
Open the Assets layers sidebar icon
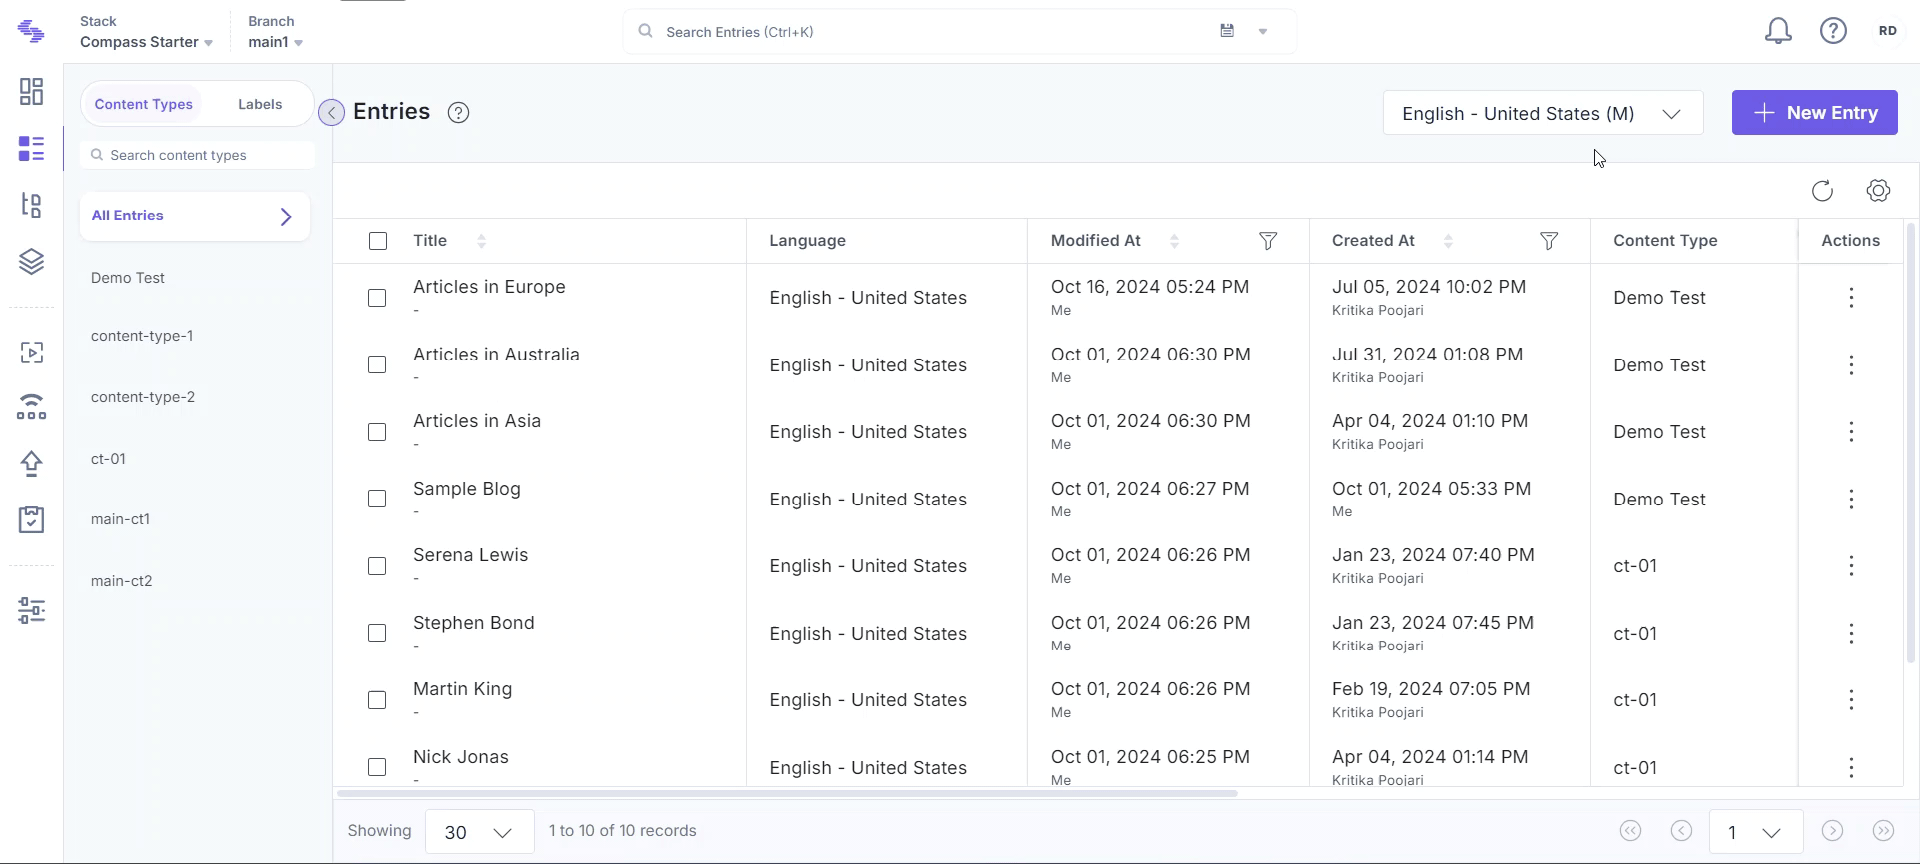(31, 262)
